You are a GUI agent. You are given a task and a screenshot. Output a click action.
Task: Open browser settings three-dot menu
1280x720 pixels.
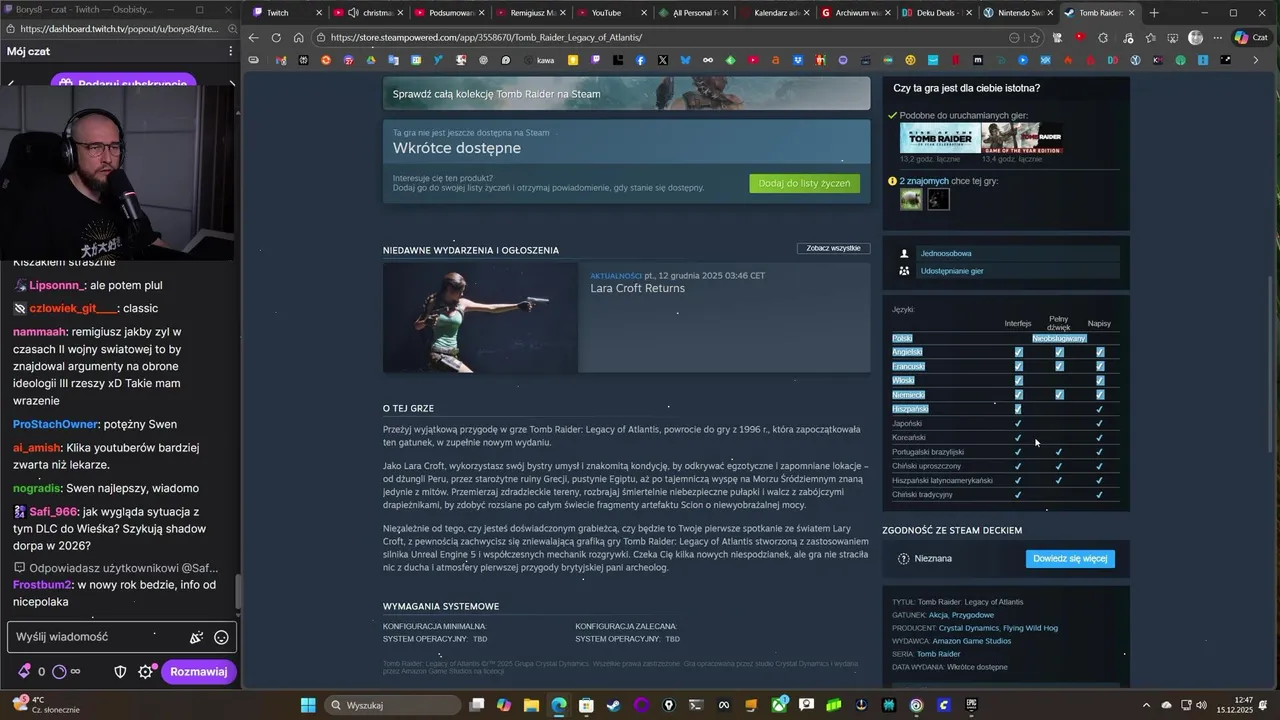tap(1216, 38)
